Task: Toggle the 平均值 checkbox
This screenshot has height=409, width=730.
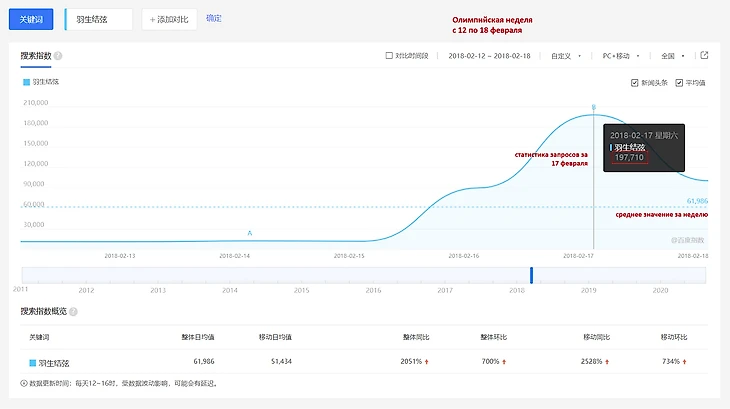Action: (679, 83)
